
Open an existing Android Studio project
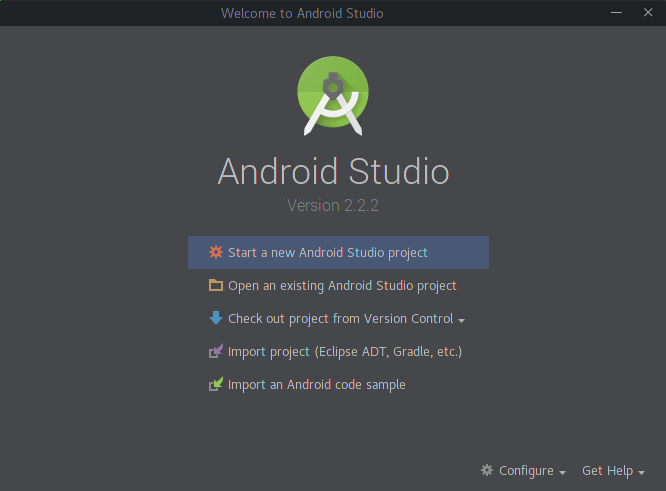338,285
